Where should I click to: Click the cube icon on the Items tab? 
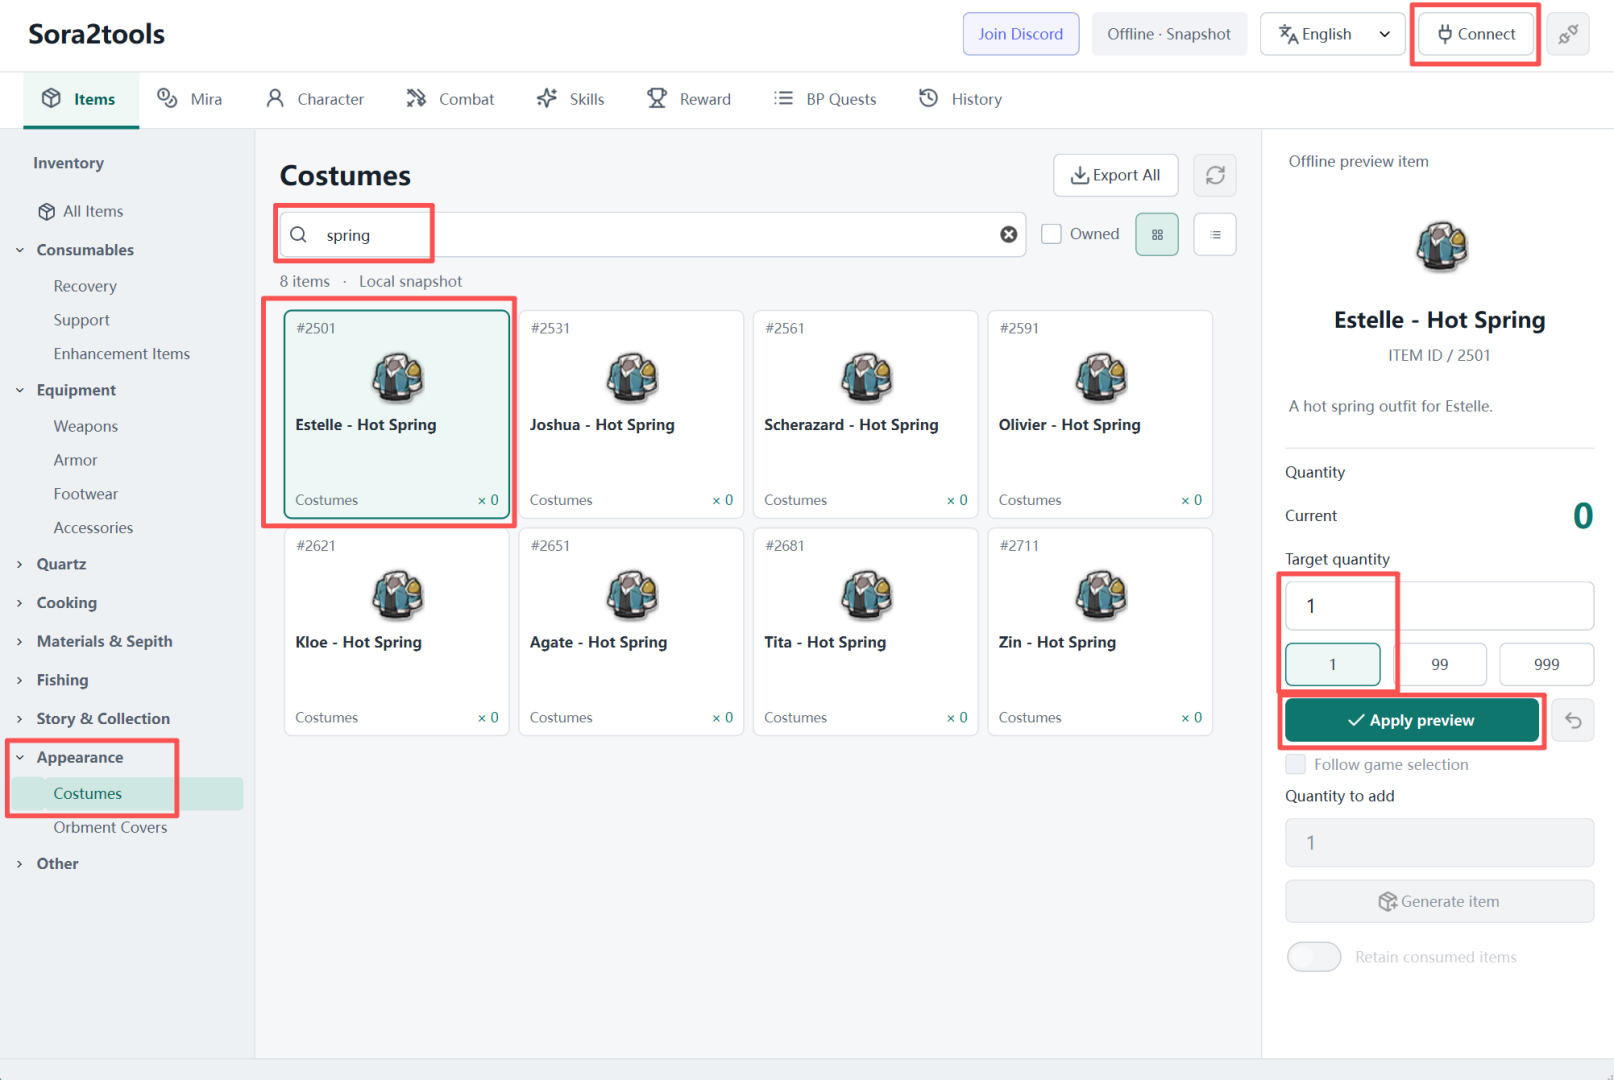(x=51, y=98)
